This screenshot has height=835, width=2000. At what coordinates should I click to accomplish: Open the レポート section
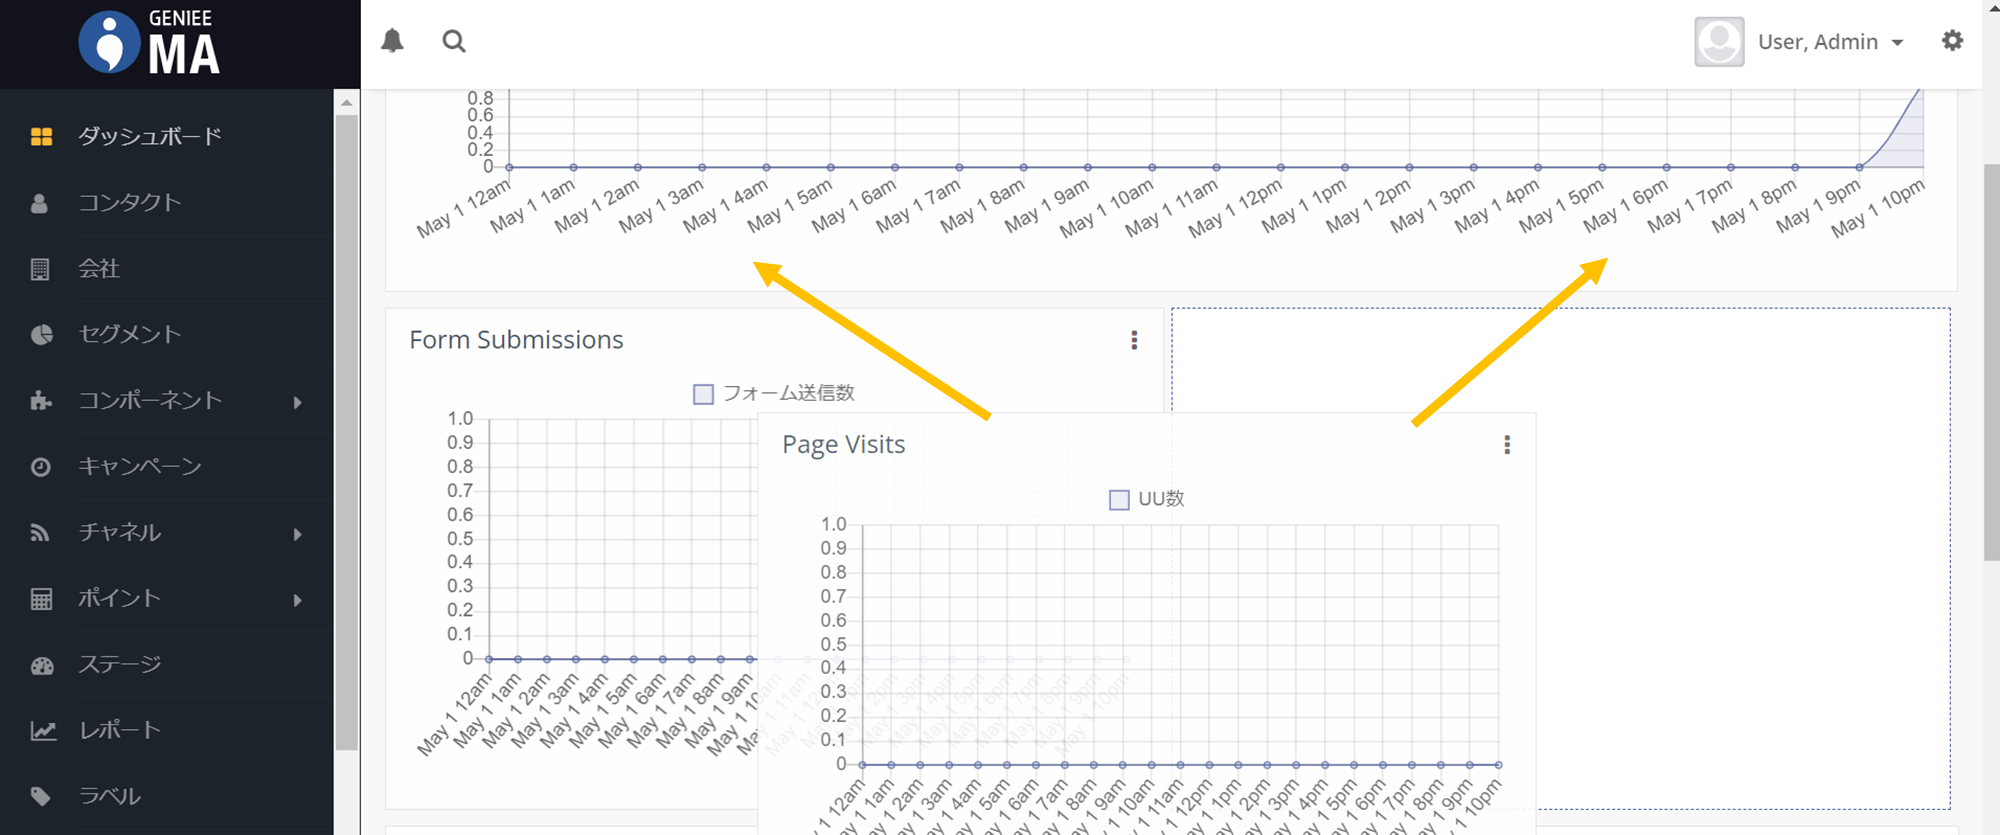pos(120,730)
